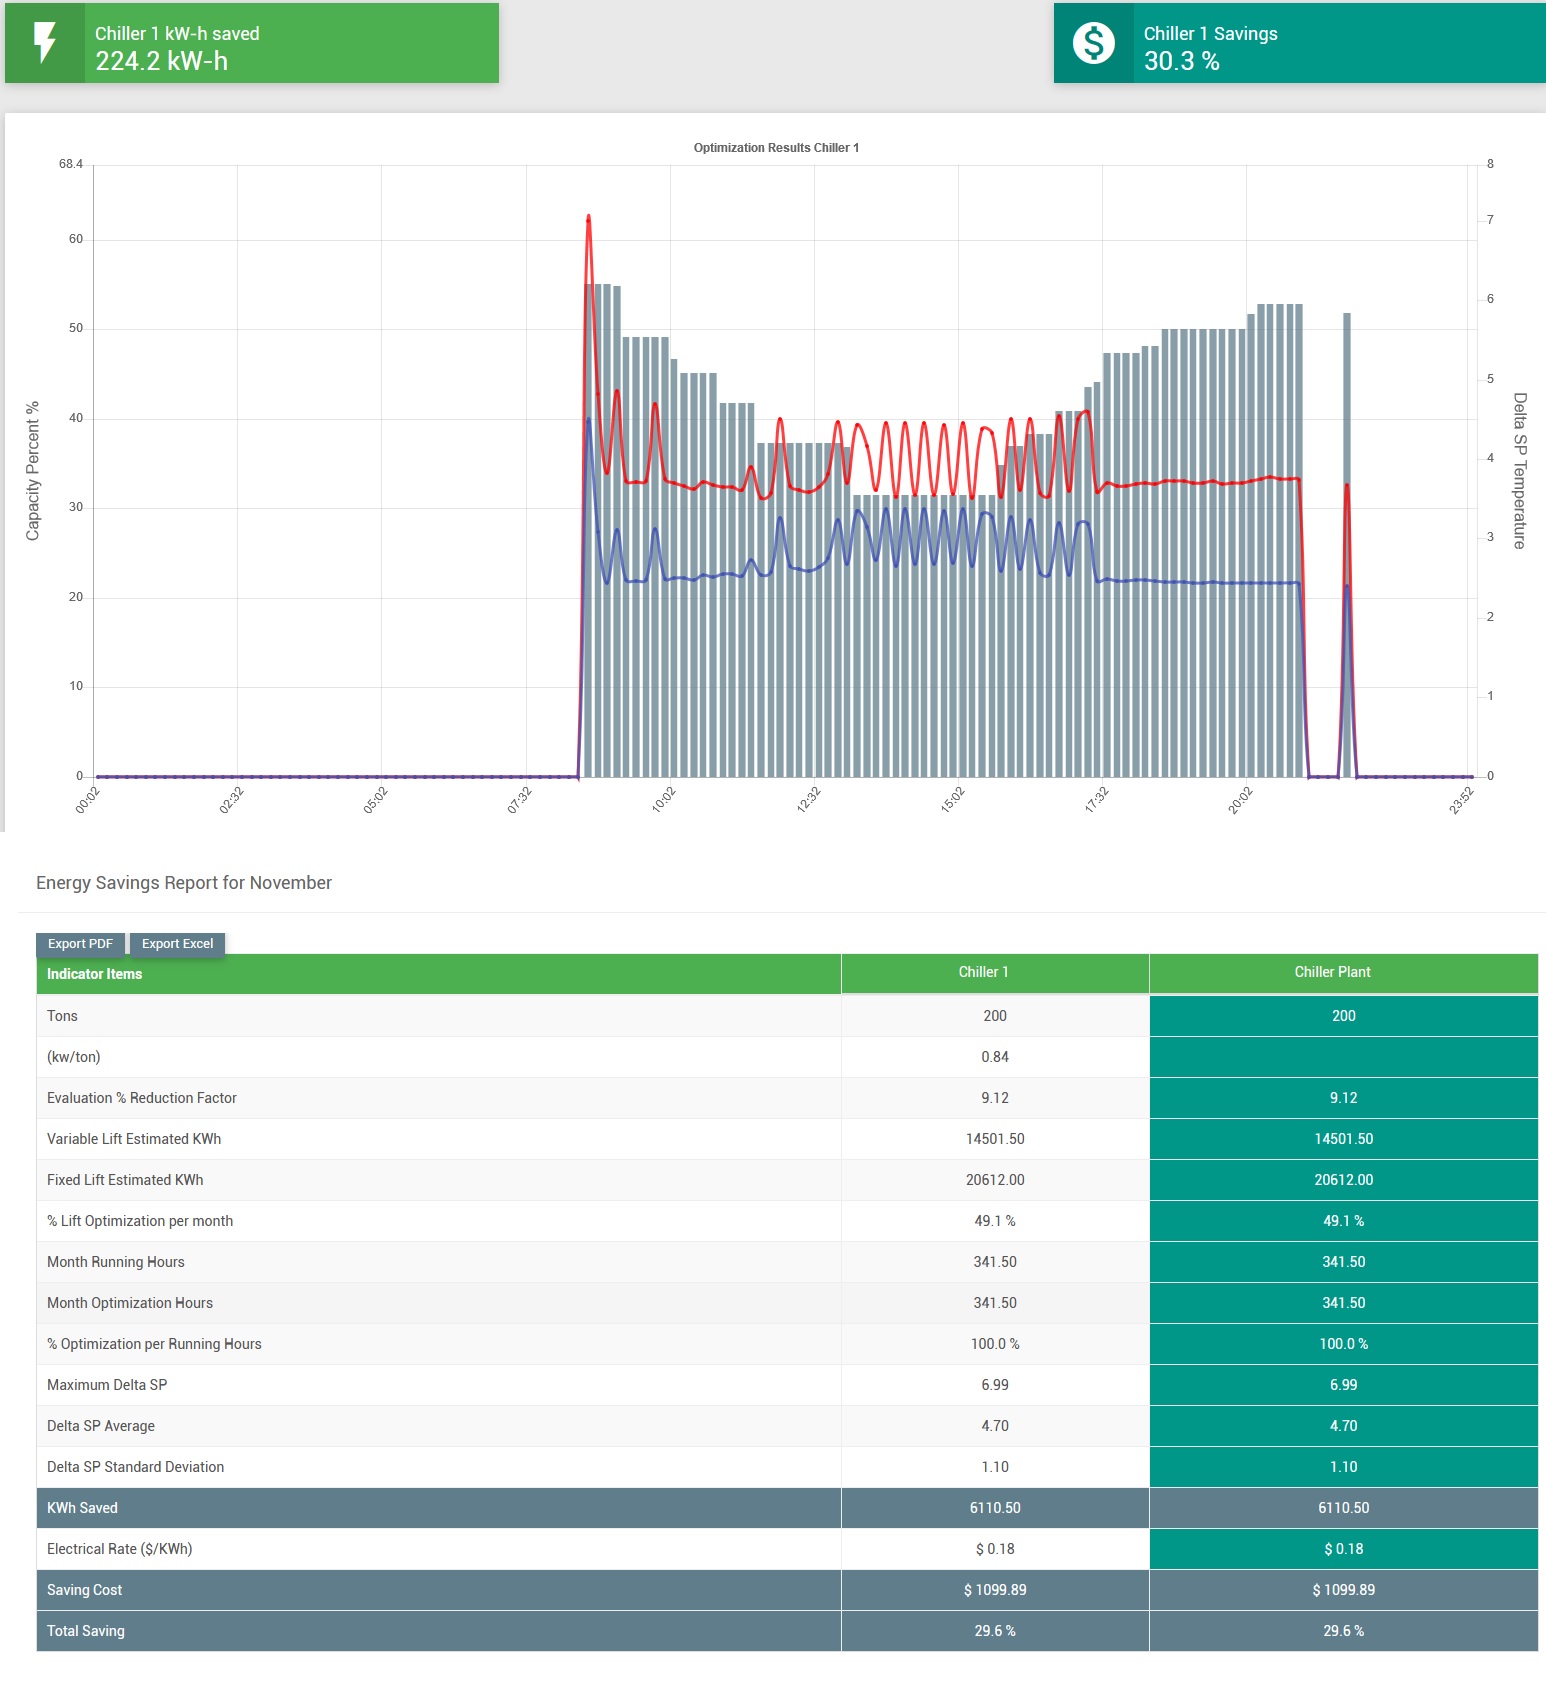Click 'Fixed Lift Estimated KWh' row label
Screen dimensions: 1546x1682
125,1180
